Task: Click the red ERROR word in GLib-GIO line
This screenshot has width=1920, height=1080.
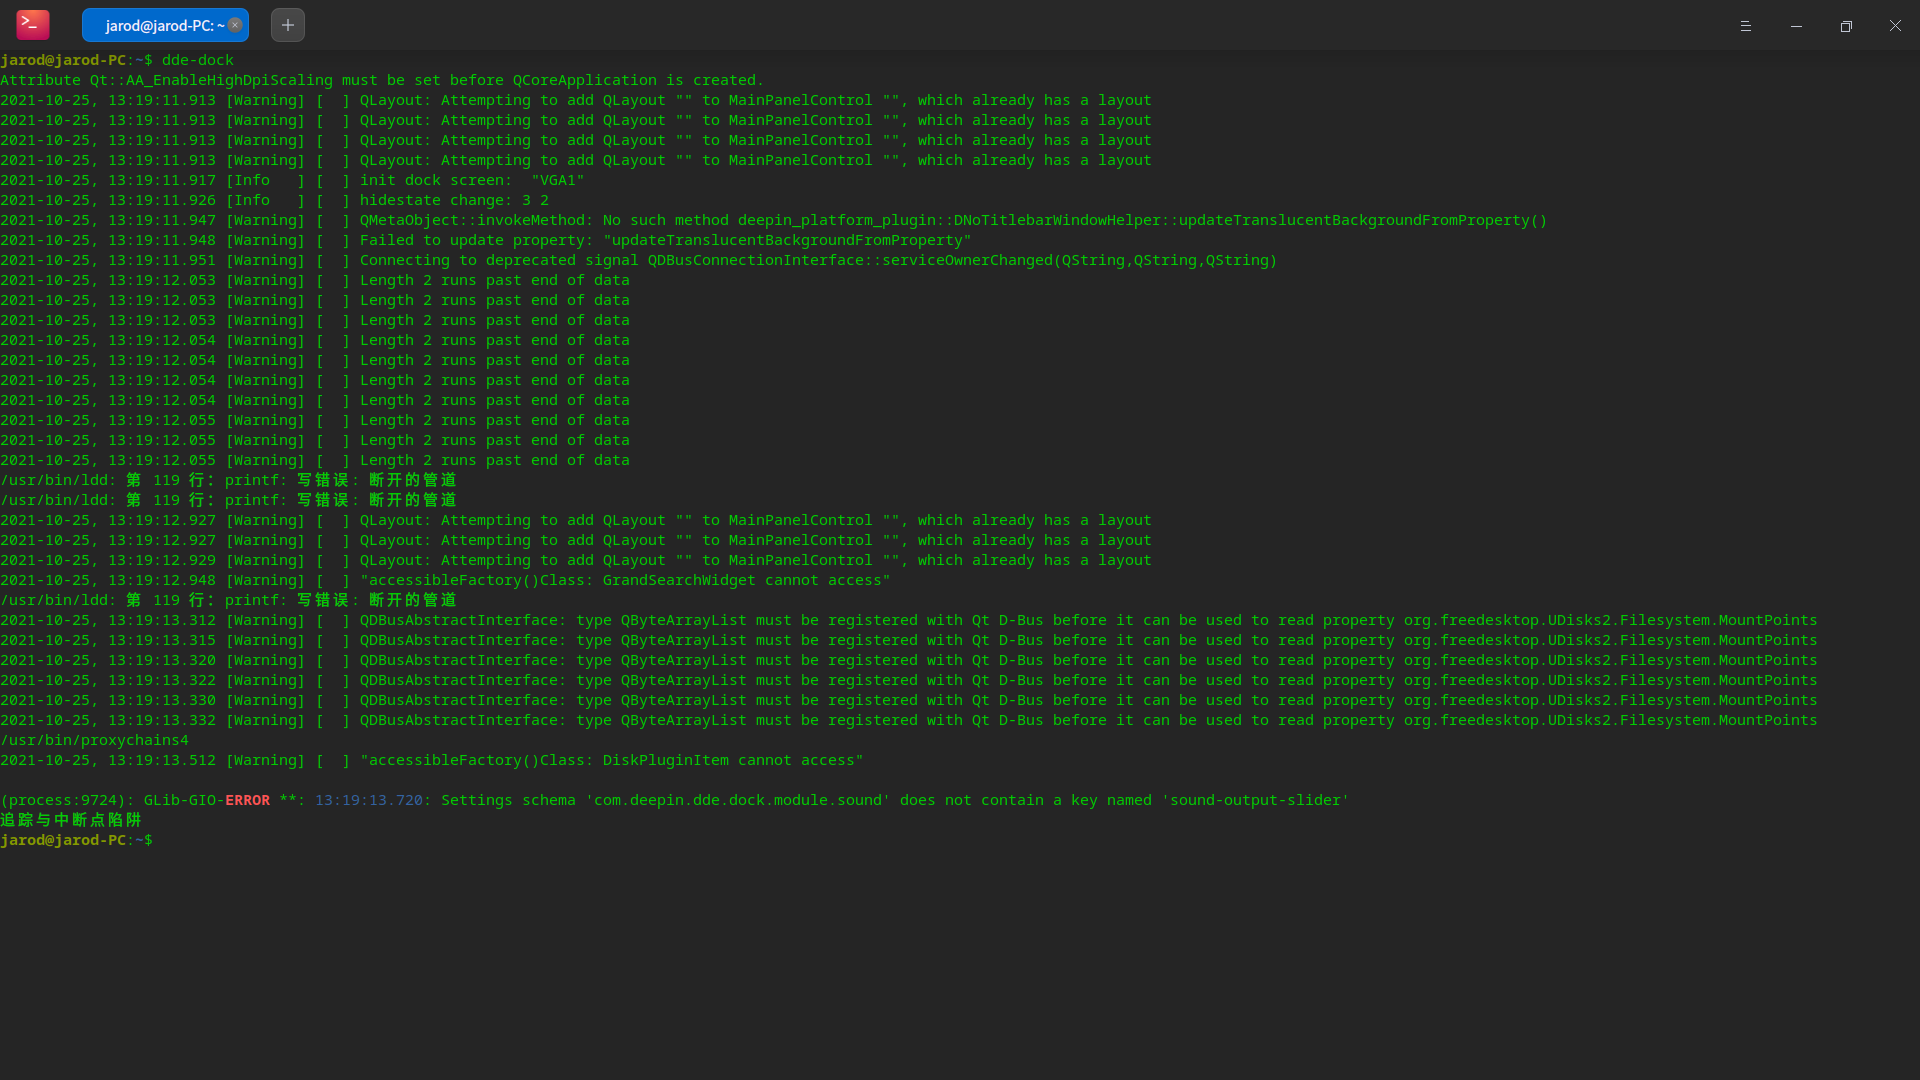Action: point(247,800)
